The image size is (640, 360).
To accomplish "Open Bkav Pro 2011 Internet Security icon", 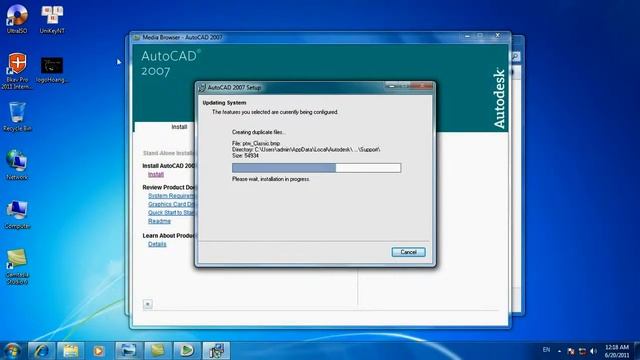I will click(17, 71).
